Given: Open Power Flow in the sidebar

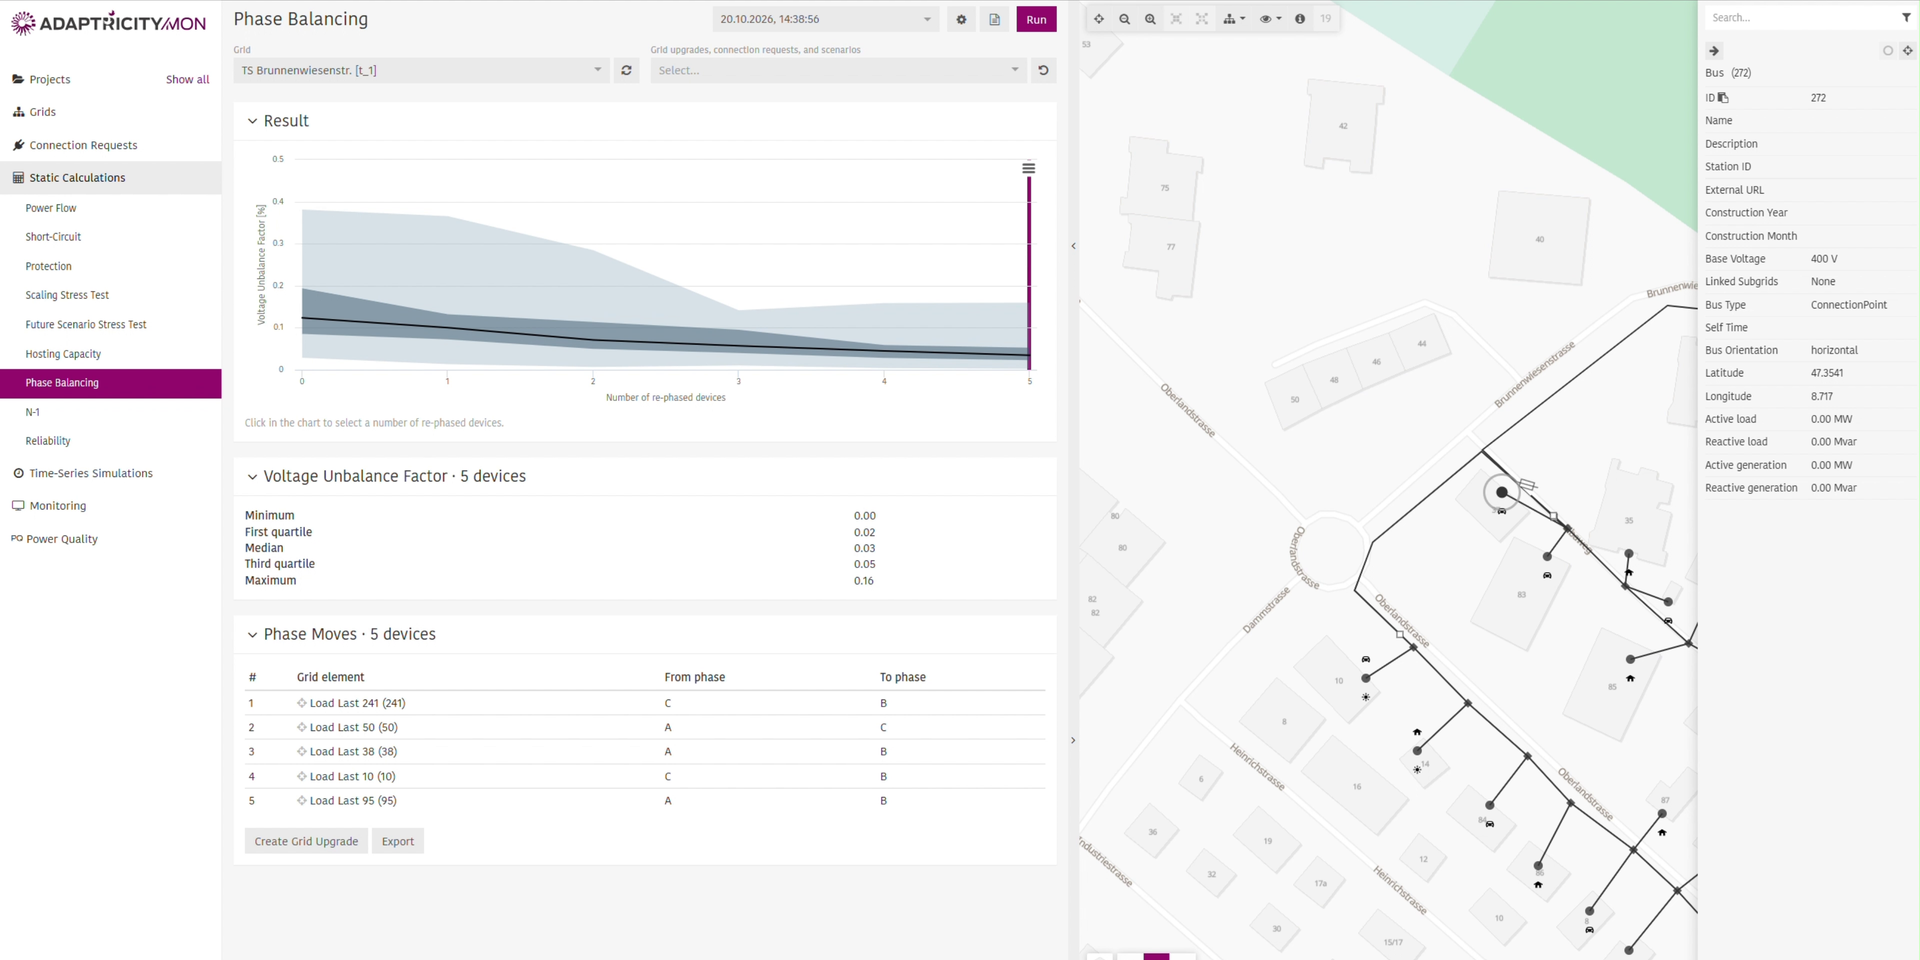Looking at the screenshot, I should [x=51, y=208].
